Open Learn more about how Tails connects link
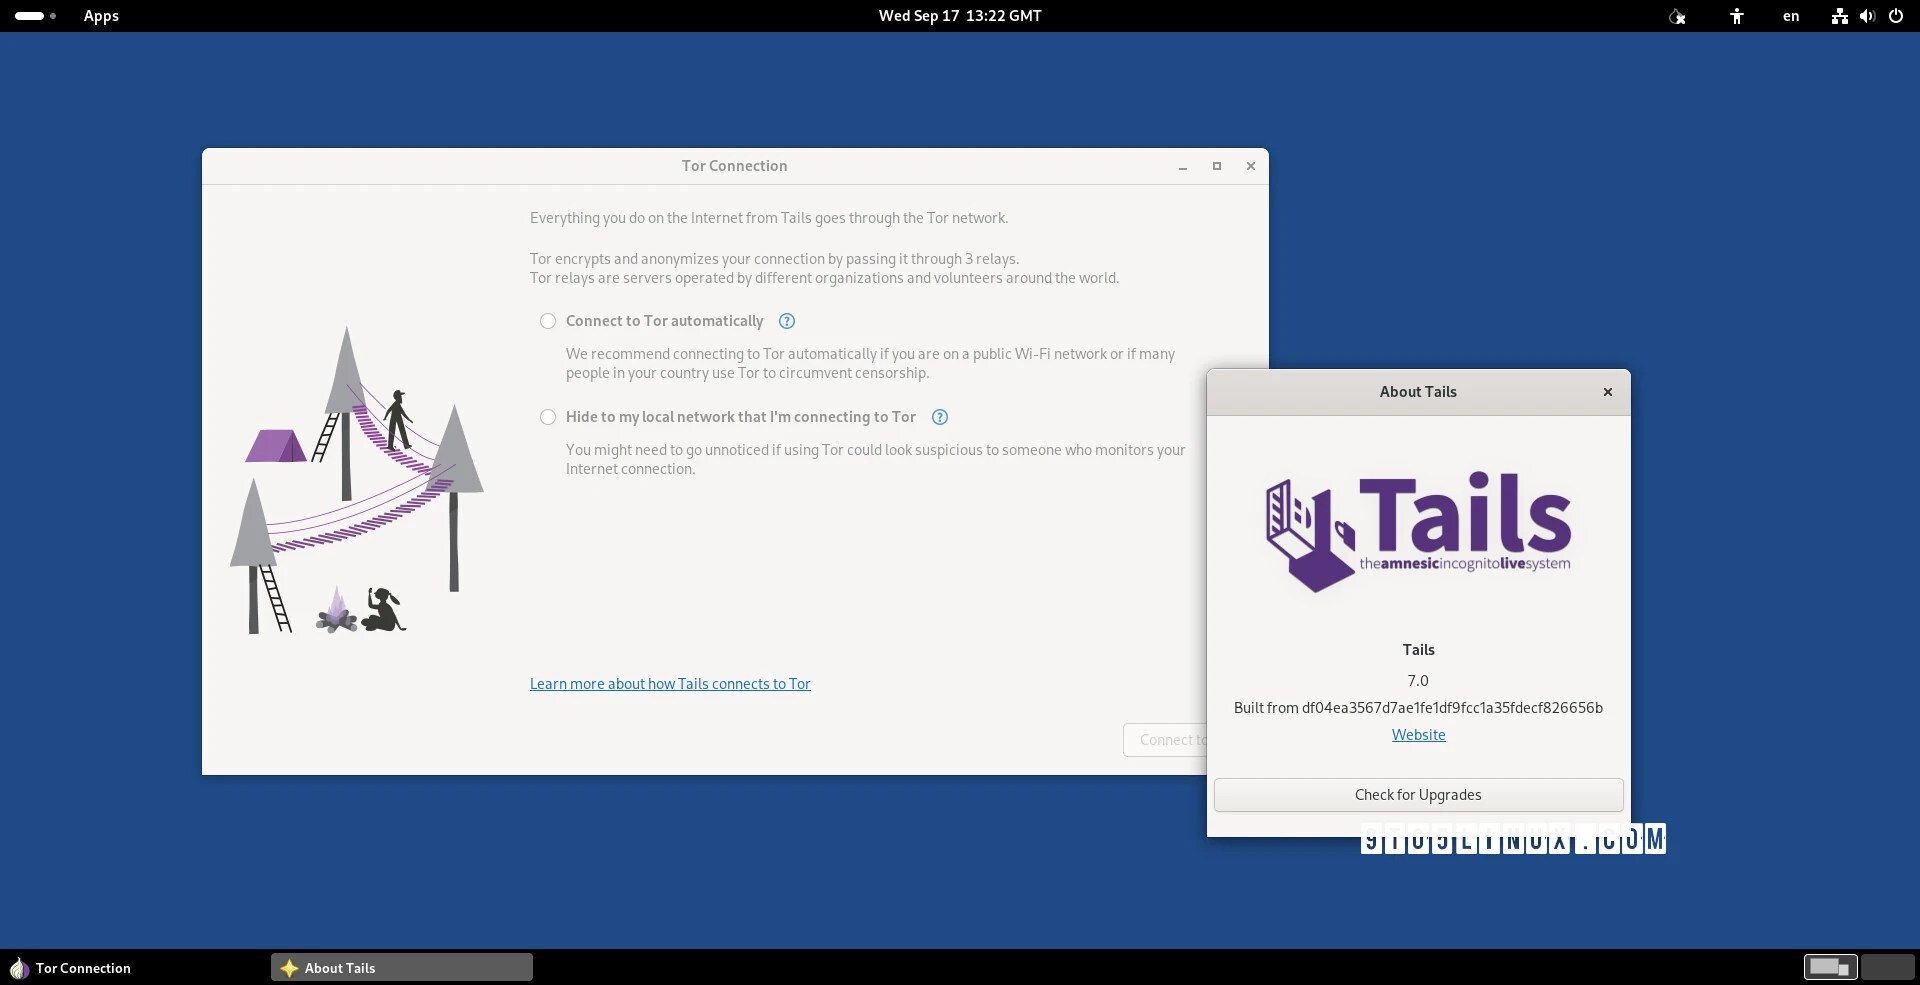 (670, 684)
